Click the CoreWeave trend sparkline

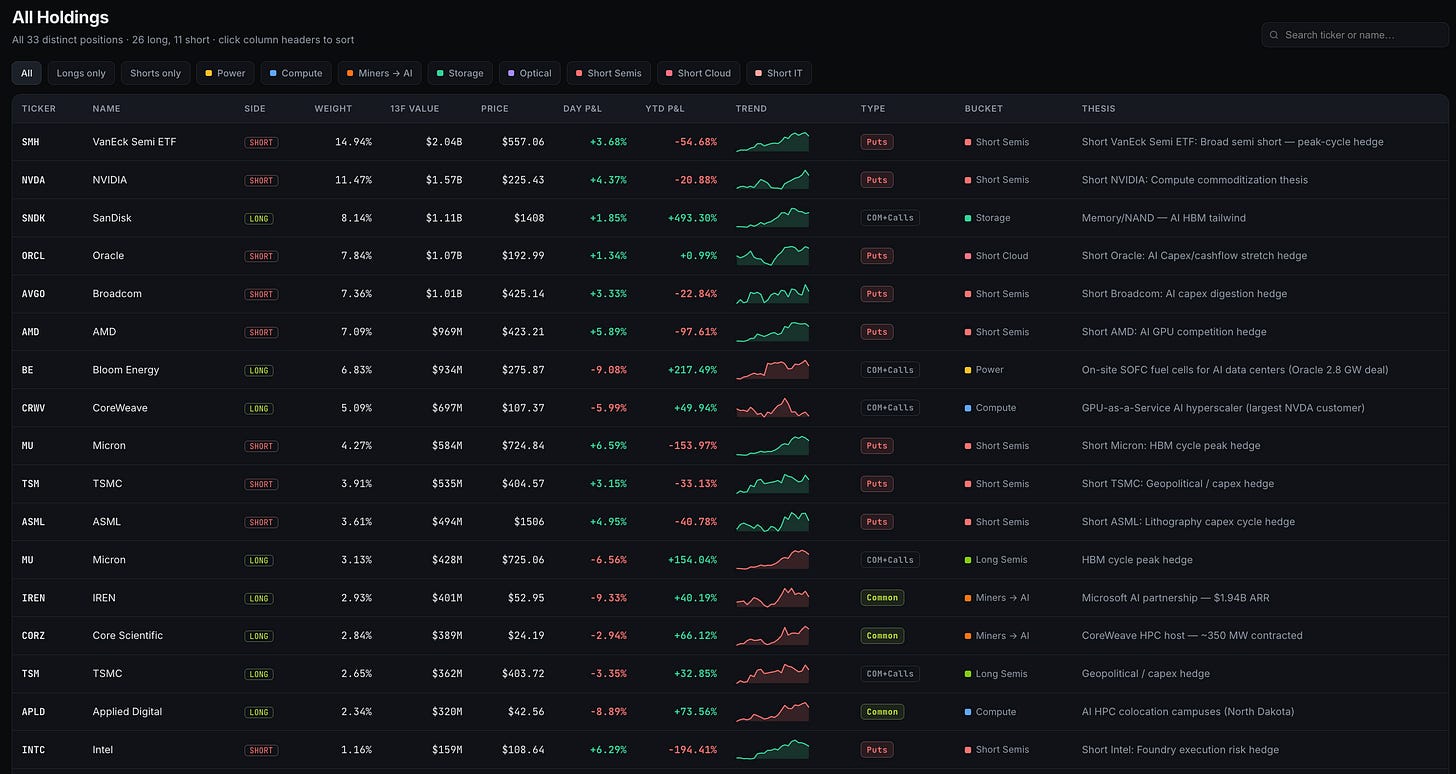tap(772, 407)
